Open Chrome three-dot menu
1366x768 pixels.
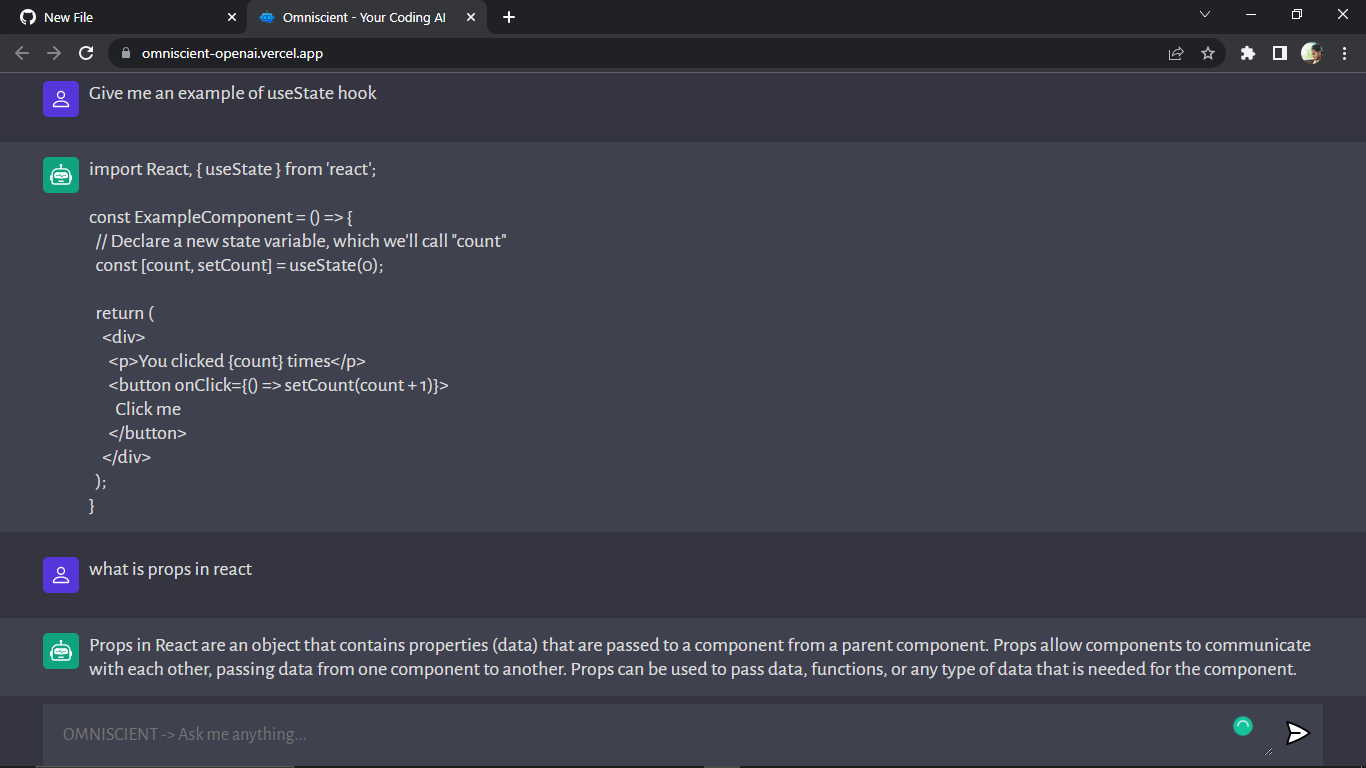coord(1345,53)
